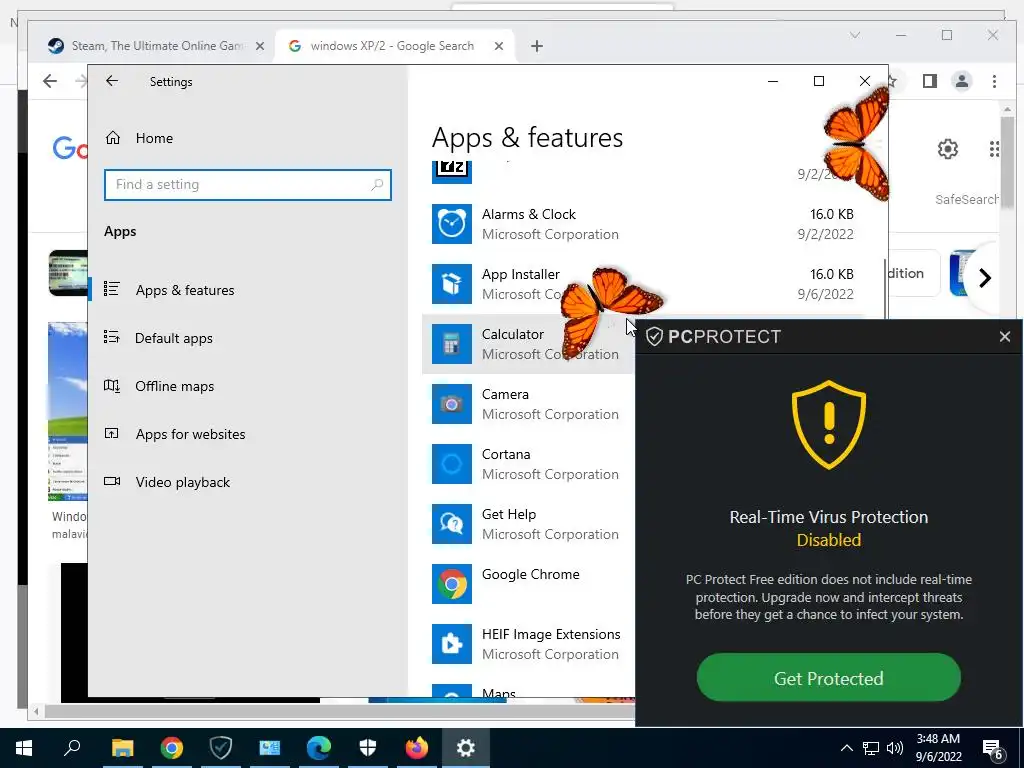The height and width of the screenshot is (768, 1024).
Task: Open Google apps grid
Action: click(x=994, y=149)
